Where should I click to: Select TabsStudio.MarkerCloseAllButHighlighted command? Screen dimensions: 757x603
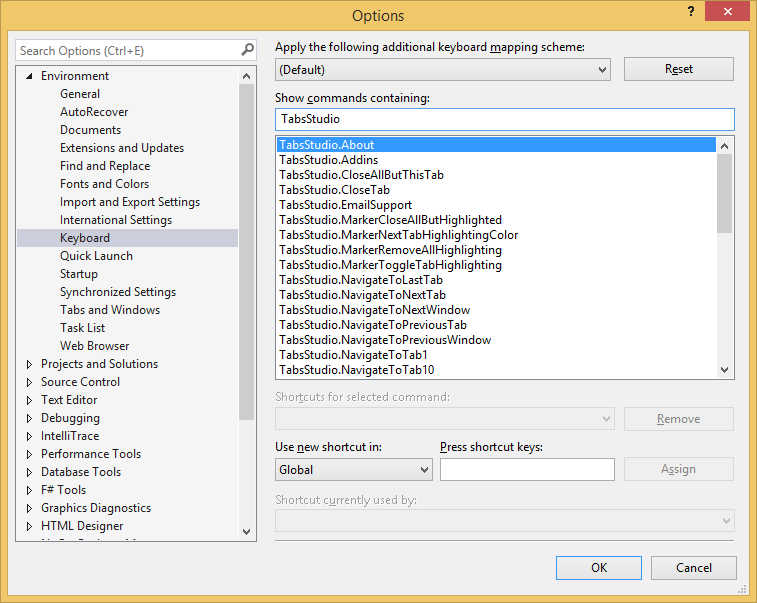tap(496, 220)
